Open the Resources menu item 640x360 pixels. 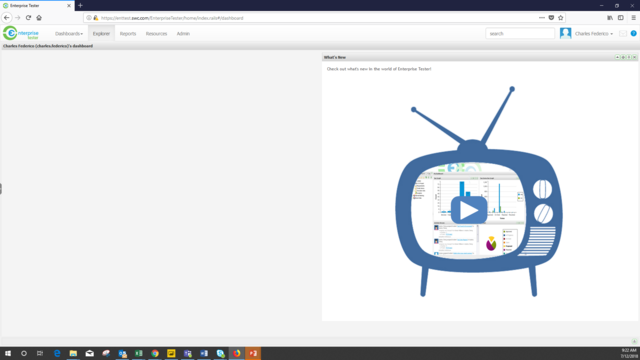pos(156,34)
